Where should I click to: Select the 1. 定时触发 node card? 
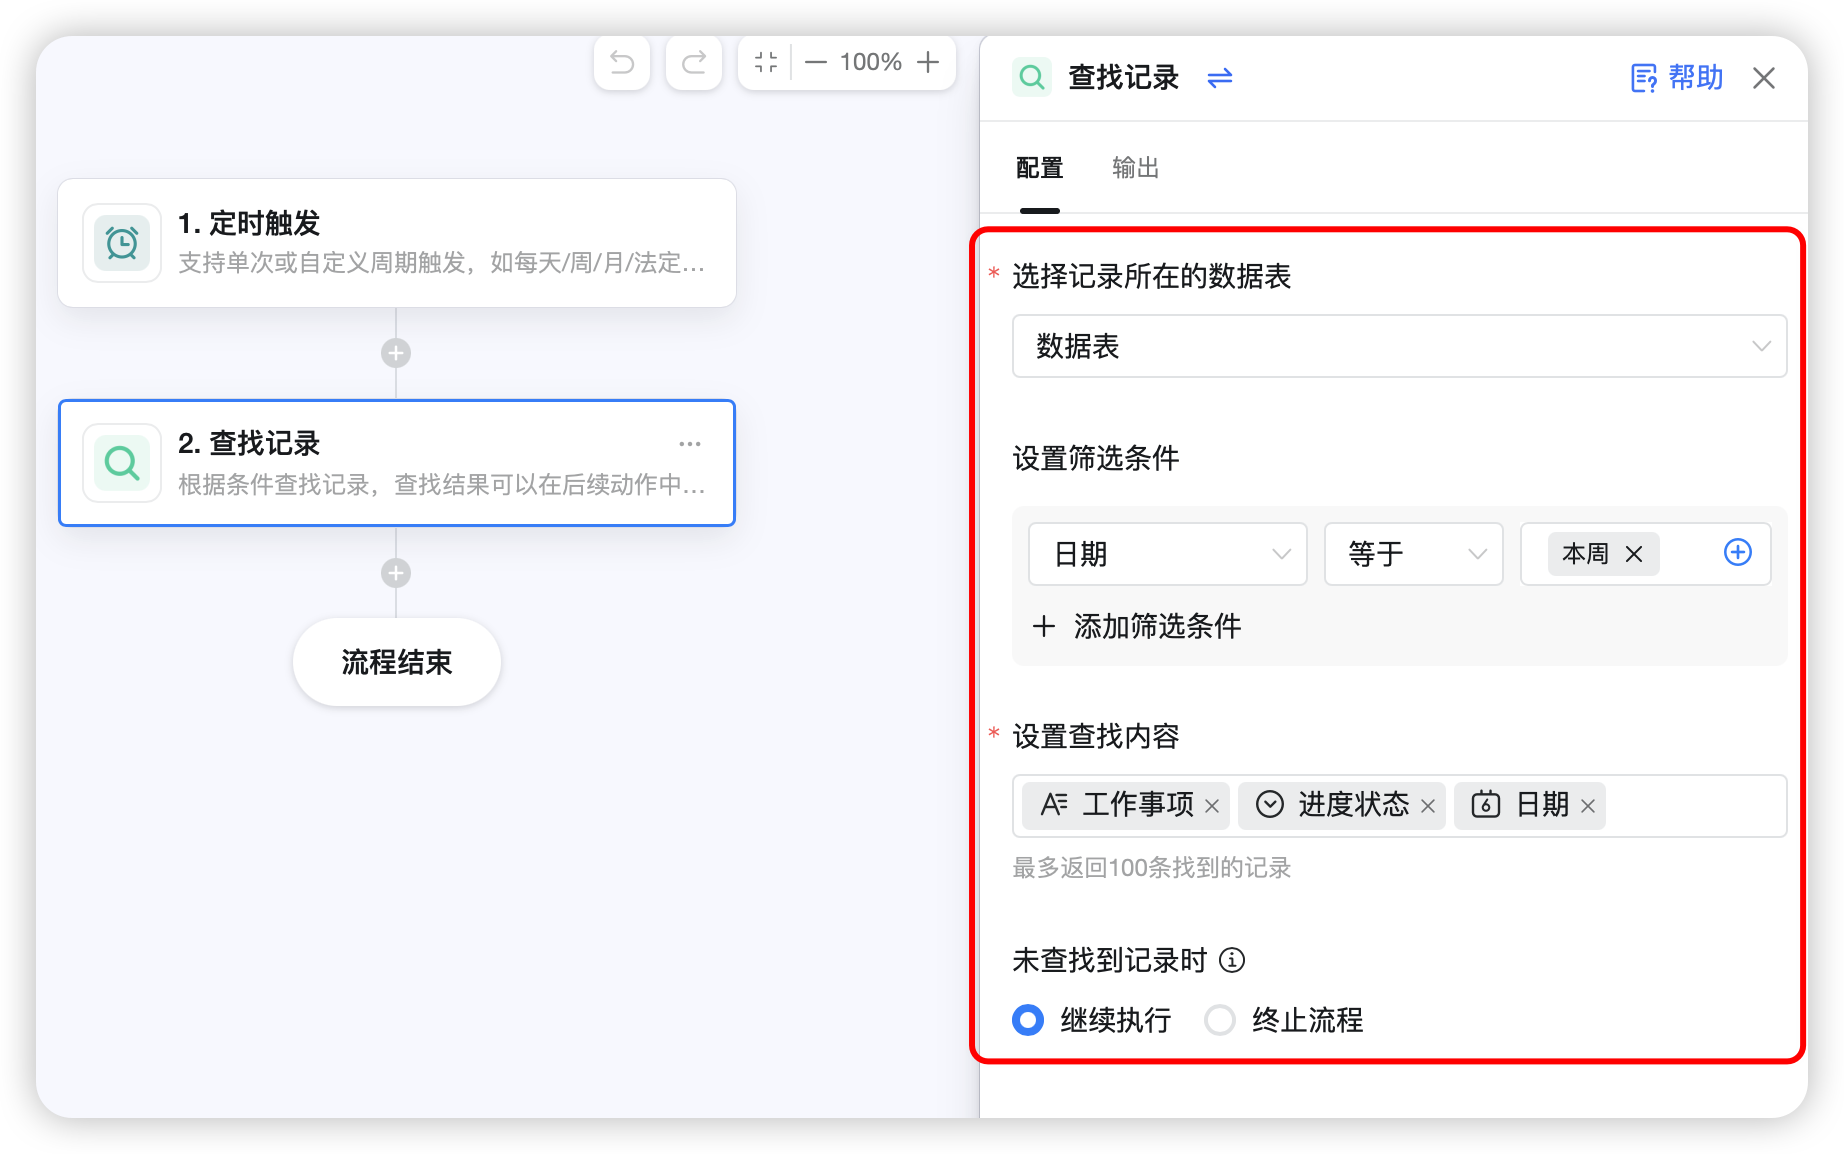(x=397, y=243)
